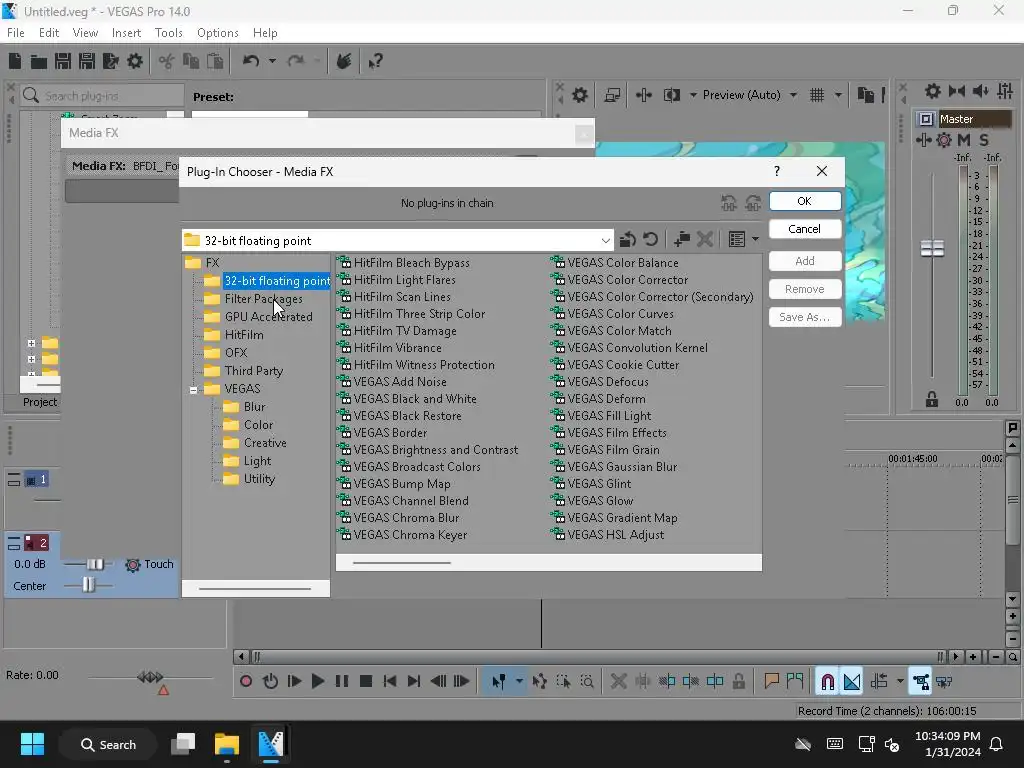Click the Record button in transport bar
Image resolution: width=1024 pixels, height=768 pixels.
click(246, 681)
